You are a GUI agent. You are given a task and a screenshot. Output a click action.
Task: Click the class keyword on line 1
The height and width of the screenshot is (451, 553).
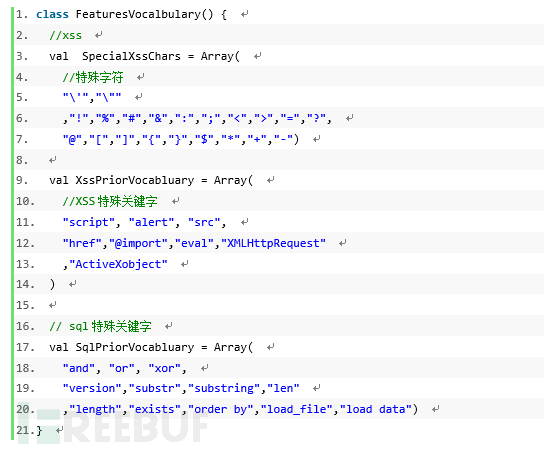click(x=52, y=14)
